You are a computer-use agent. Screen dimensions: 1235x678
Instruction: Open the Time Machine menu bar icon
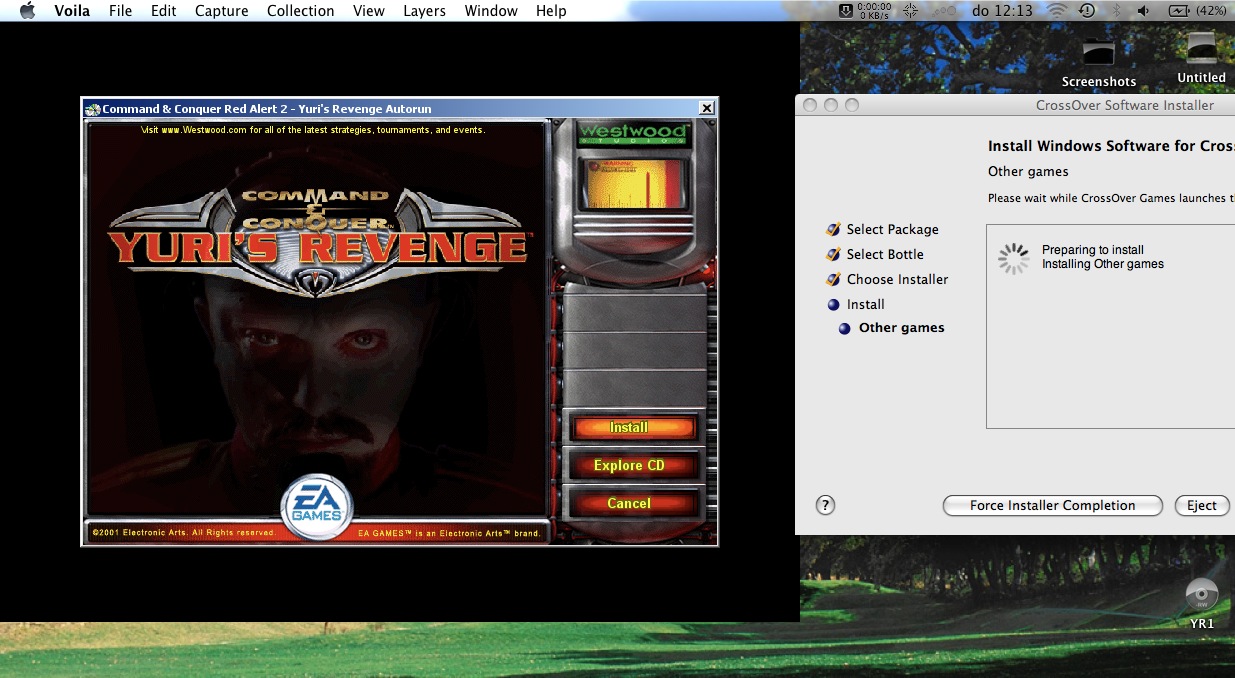[1087, 11]
